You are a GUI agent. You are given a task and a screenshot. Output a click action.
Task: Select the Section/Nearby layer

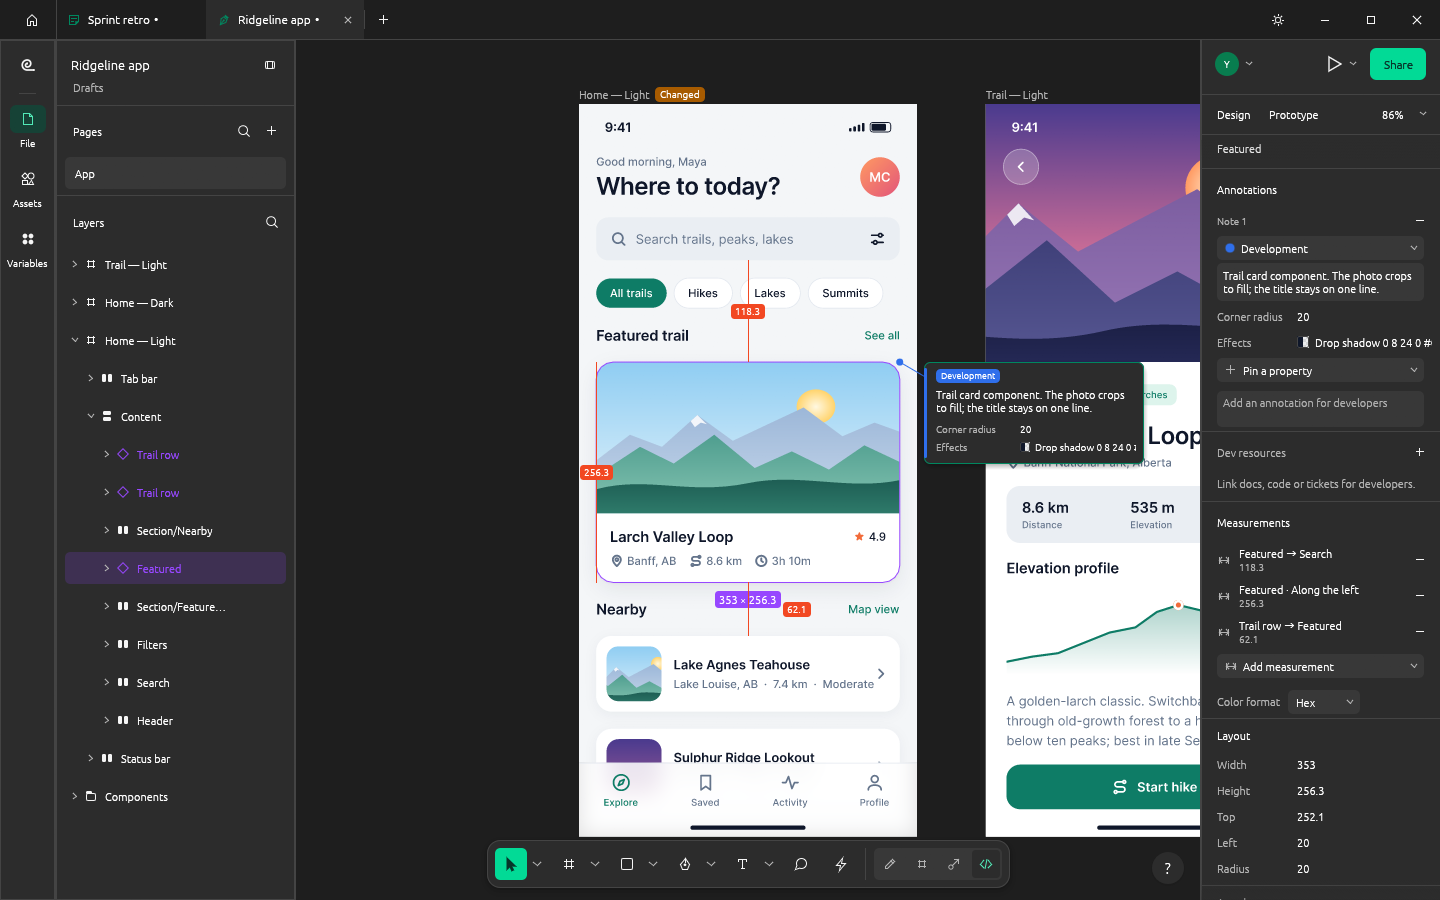pyautogui.click(x=175, y=531)
